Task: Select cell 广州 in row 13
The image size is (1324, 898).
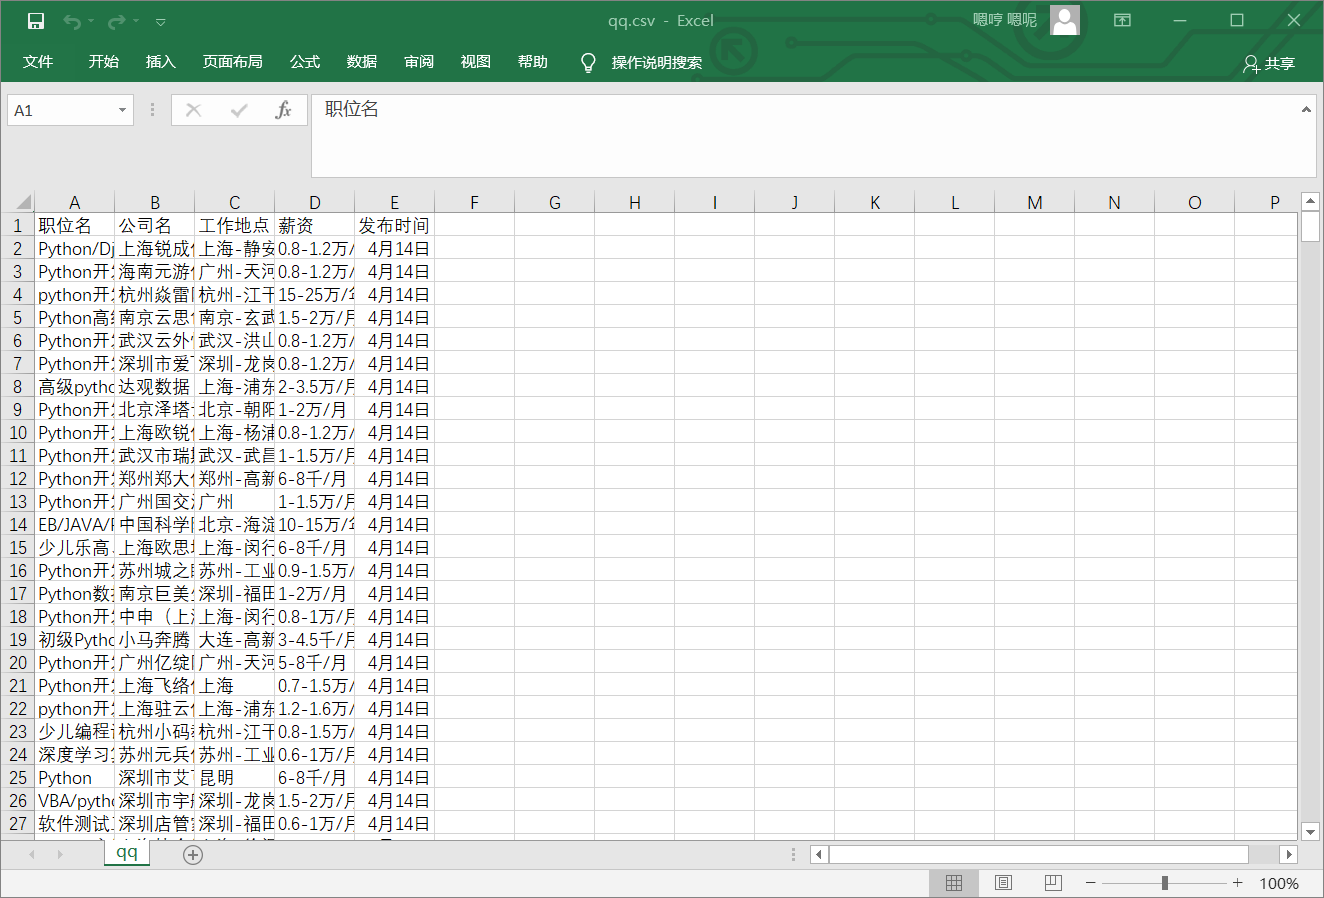Action: [235, 502]
